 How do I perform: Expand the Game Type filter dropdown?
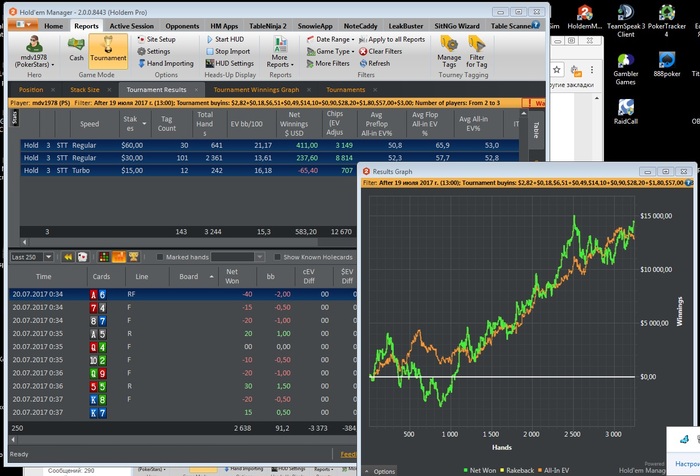coord(331,51)
